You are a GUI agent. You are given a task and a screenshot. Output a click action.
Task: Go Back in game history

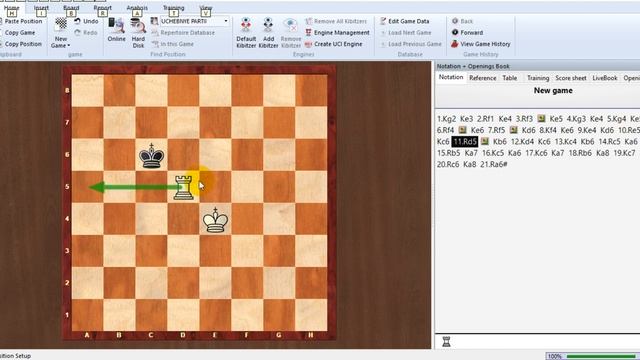(462, 21)
